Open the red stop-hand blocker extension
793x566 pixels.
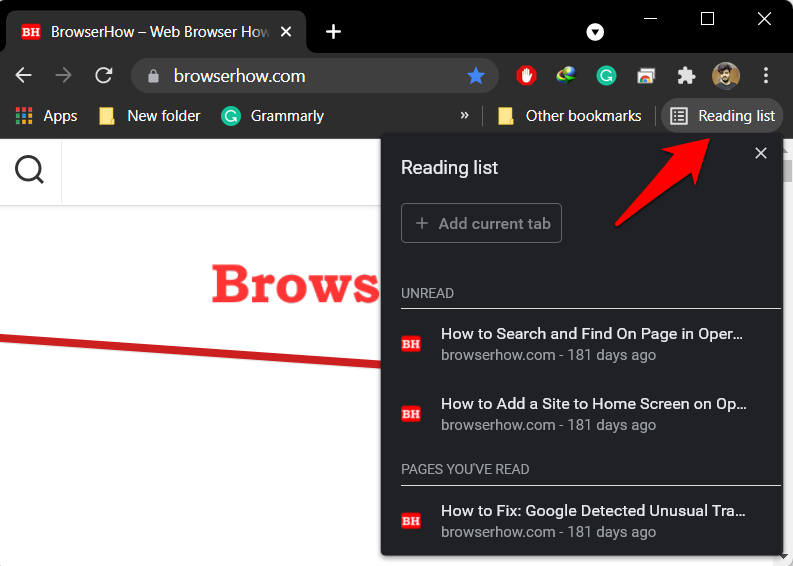526,76
